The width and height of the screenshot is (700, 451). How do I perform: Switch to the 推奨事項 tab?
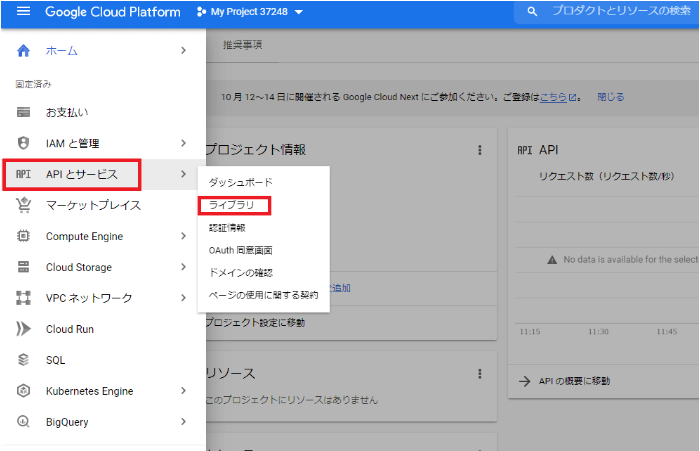tap(242, 45)
